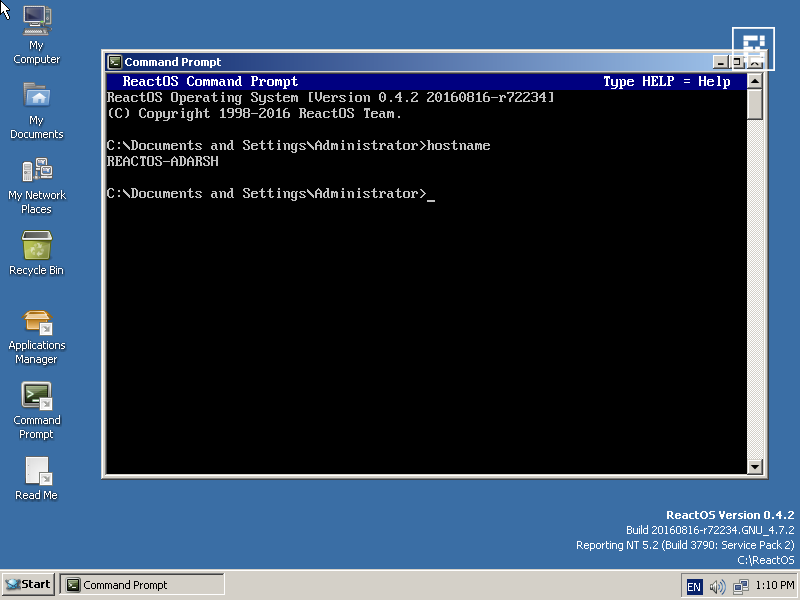800x600 pixels.
Task: Select the My Documents desktop icon
Action: click(36, 111)
